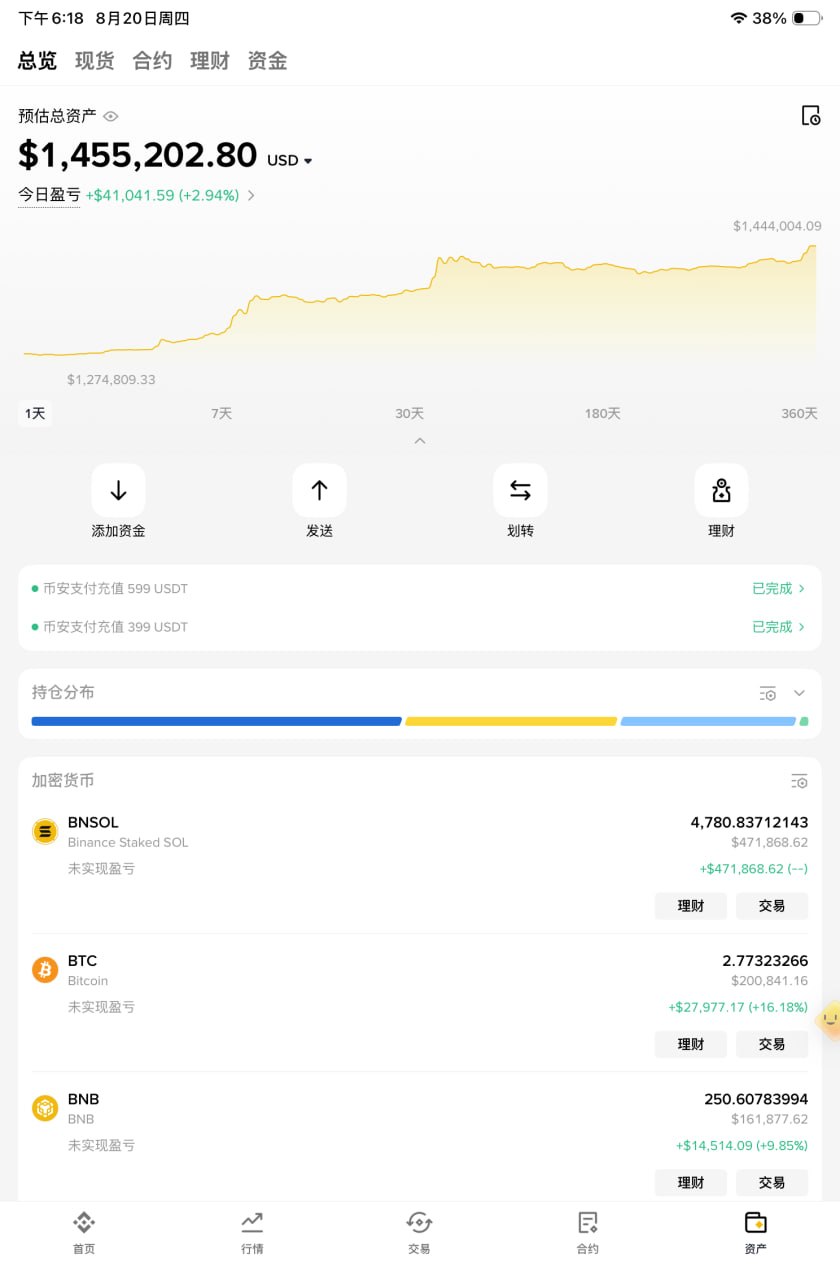Viewport: 840px width, 1280px height.
Task: Switch to the 总览 tab
Action: 37,61
